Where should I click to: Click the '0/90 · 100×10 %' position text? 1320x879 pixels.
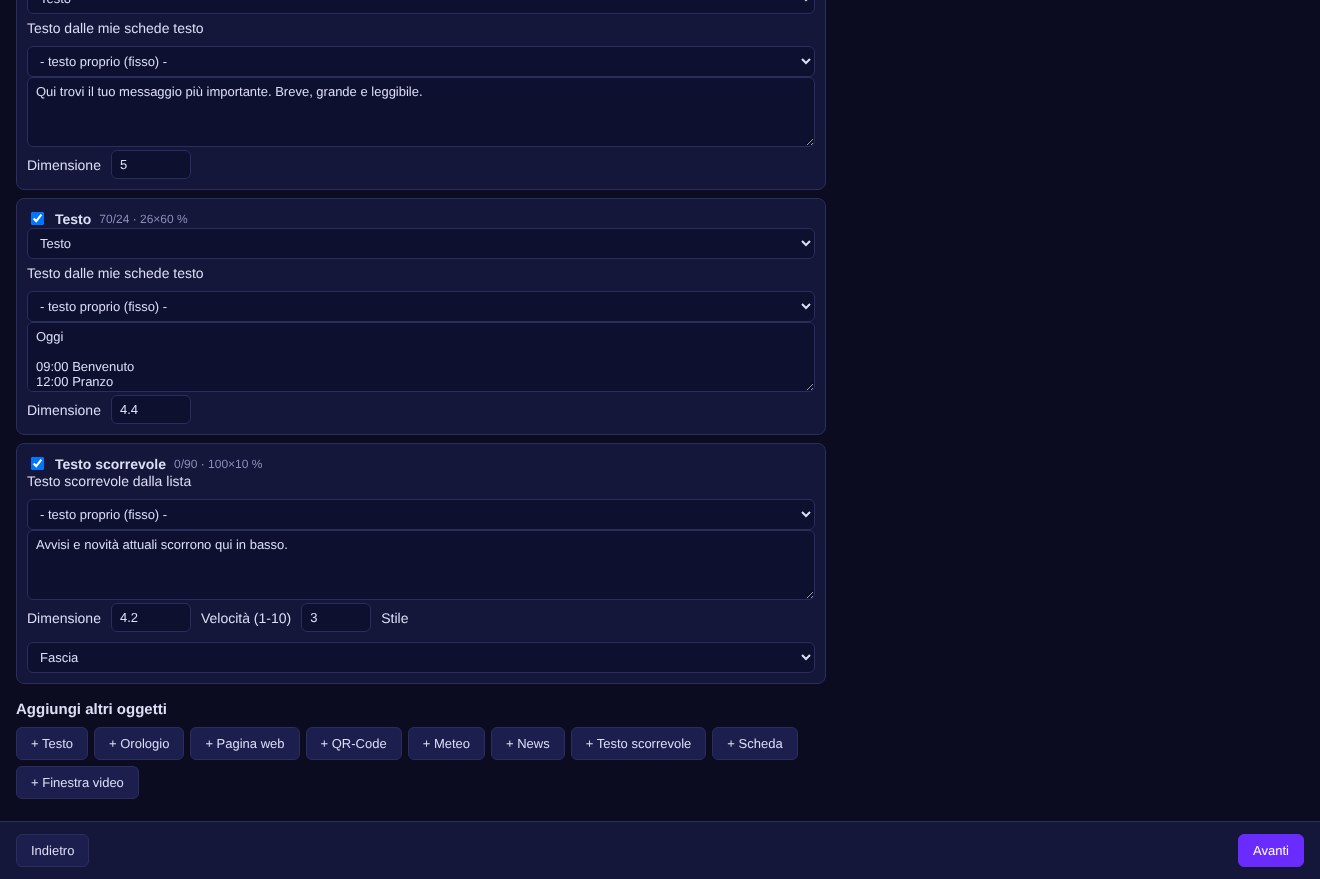coord(218,464)
